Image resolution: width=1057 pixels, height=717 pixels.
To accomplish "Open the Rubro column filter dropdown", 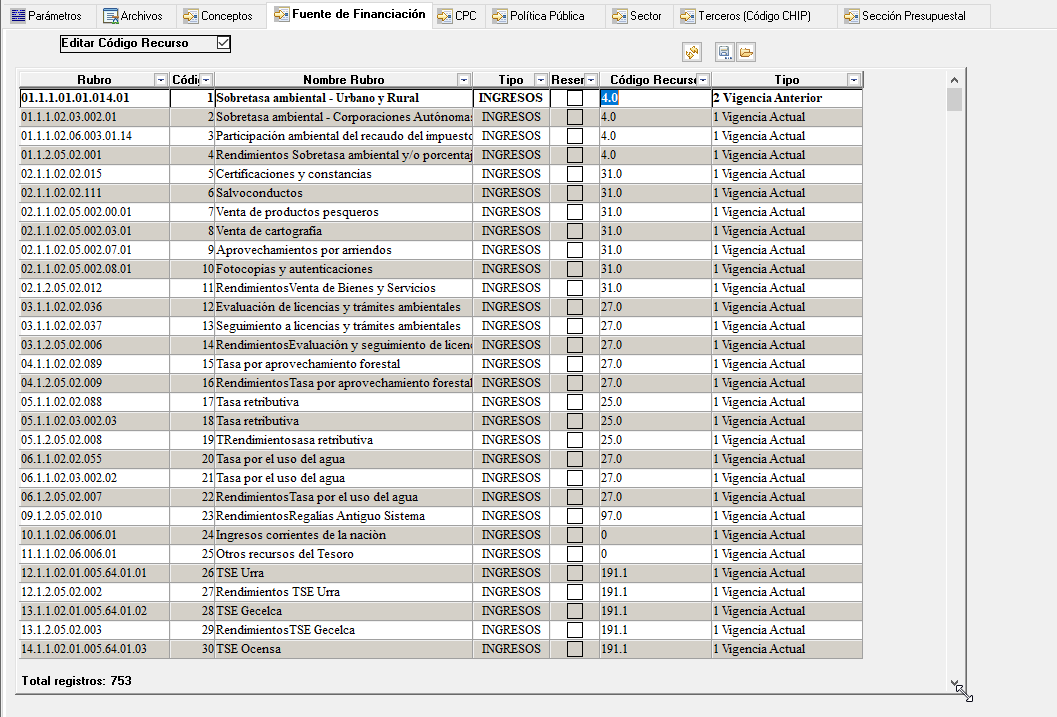I will tap(160, 80).
